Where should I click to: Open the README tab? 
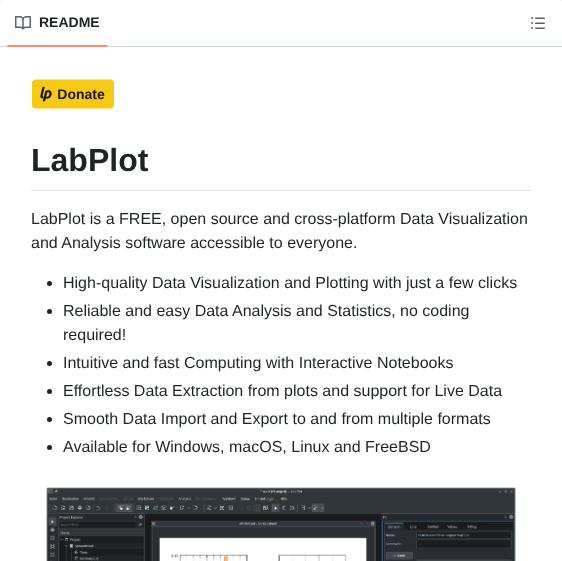[57, 23]
